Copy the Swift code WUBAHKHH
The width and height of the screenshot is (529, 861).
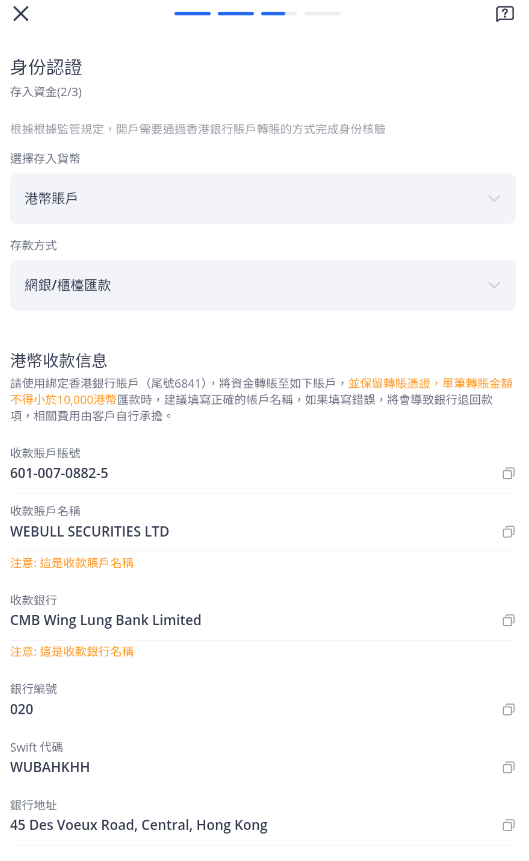[x=509, y=767]
